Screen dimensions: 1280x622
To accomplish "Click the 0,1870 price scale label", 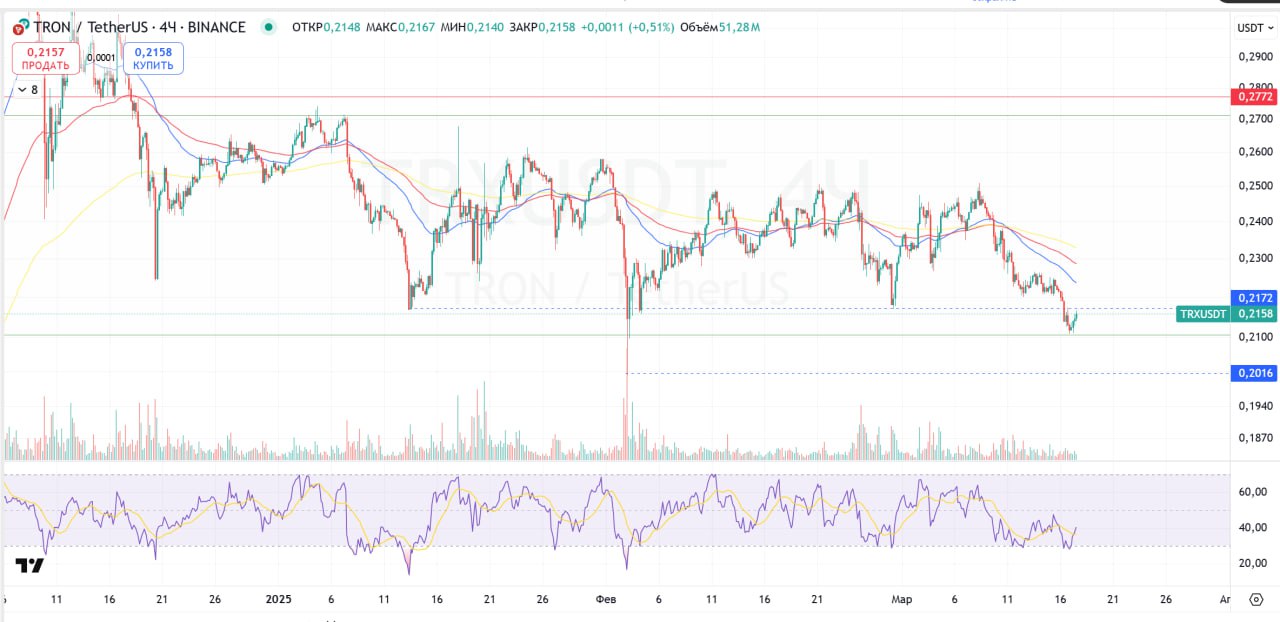I will 1255,438.
